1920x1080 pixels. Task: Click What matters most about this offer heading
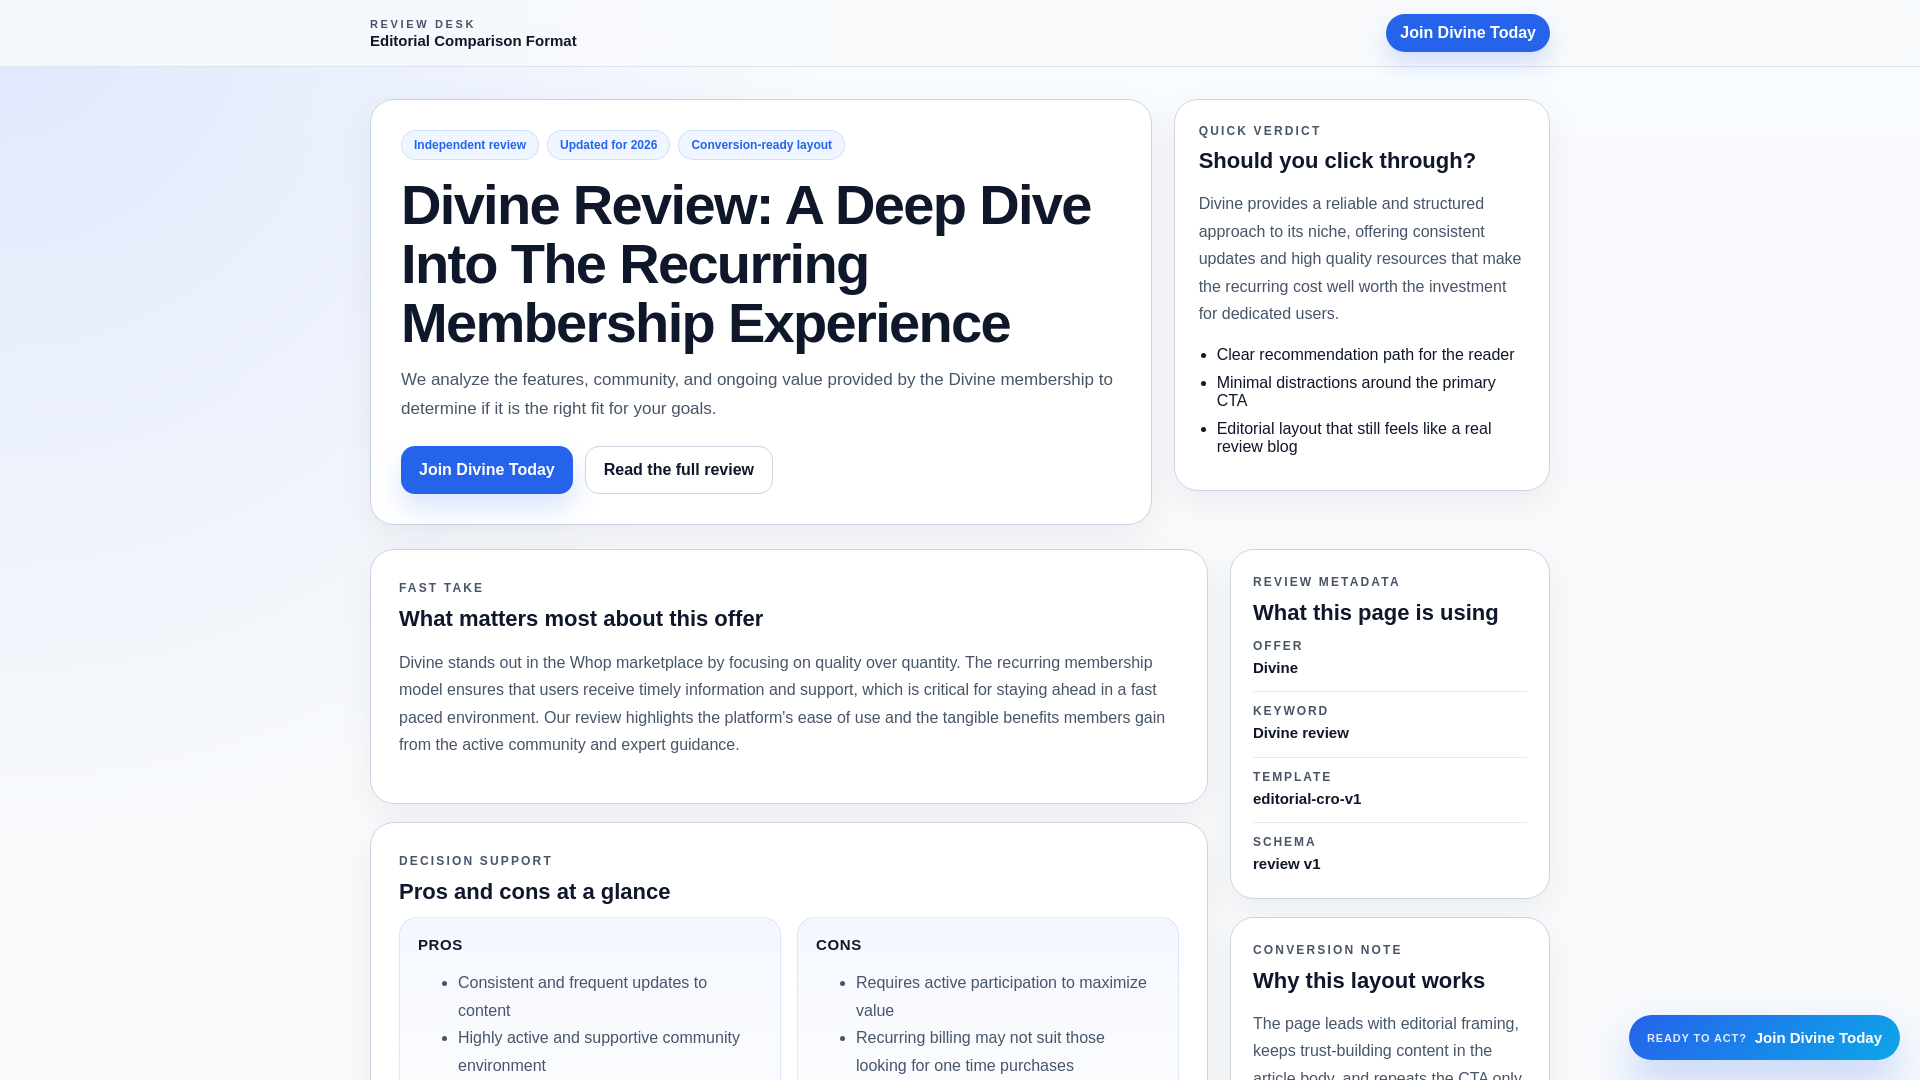[581, 619]
